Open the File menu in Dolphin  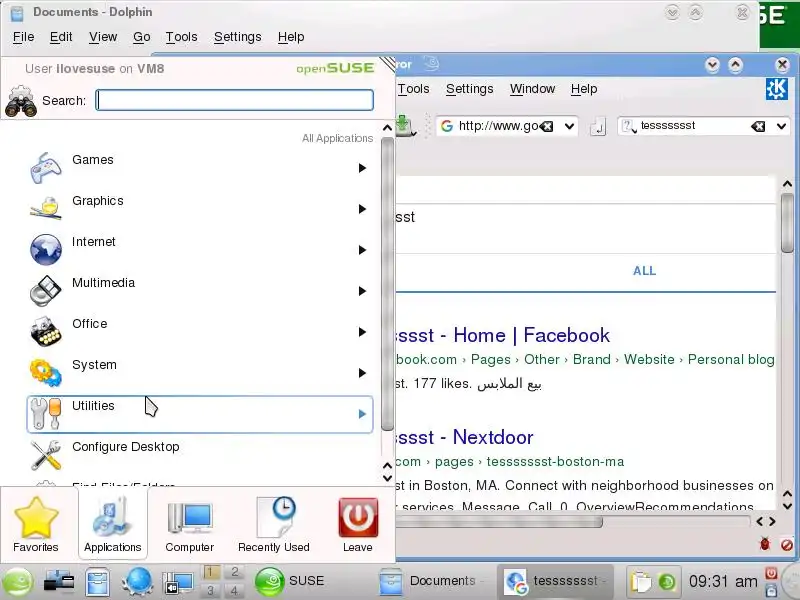(x=23, y=37)
